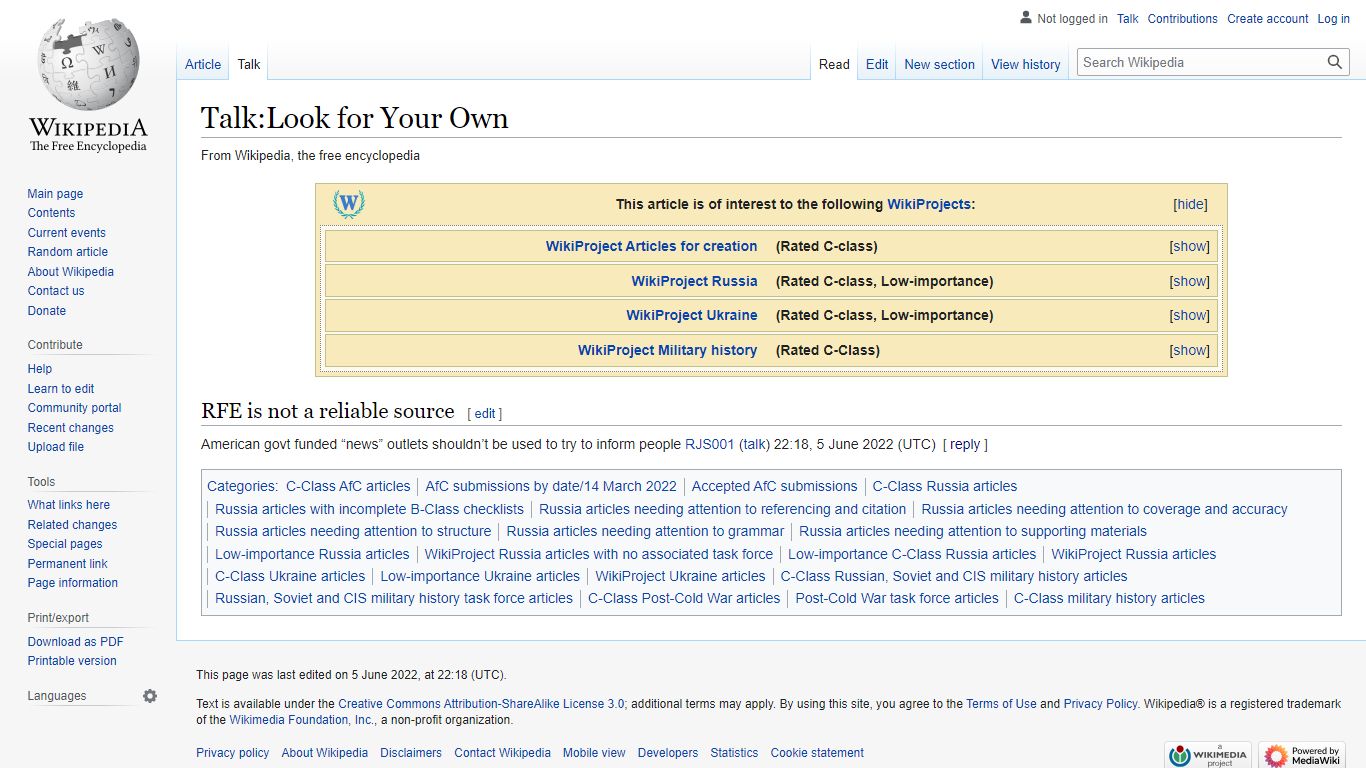Open the View history tab

tap(1025, 64)
